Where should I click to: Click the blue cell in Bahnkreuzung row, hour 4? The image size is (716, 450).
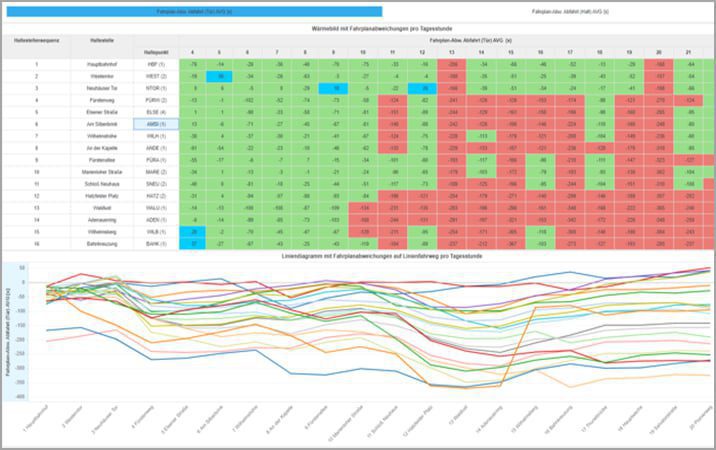(x=192, y=244)
